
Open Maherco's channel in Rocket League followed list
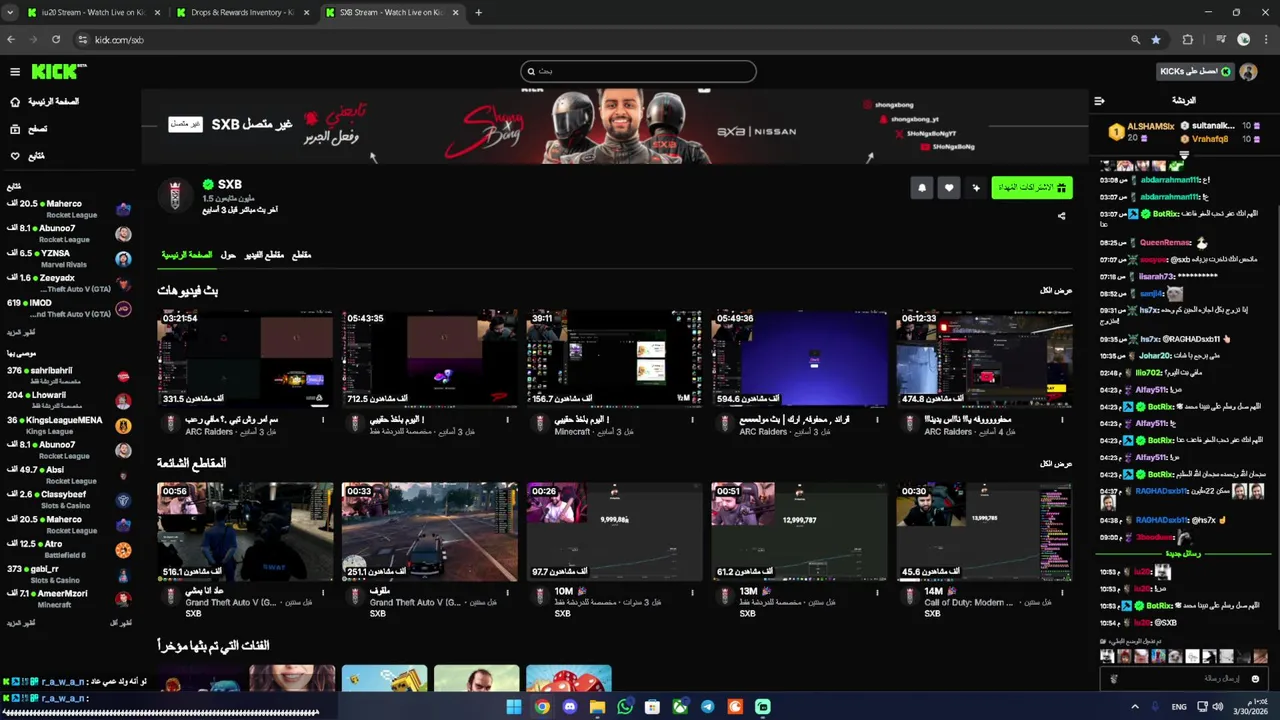click(x=67, y=209)
